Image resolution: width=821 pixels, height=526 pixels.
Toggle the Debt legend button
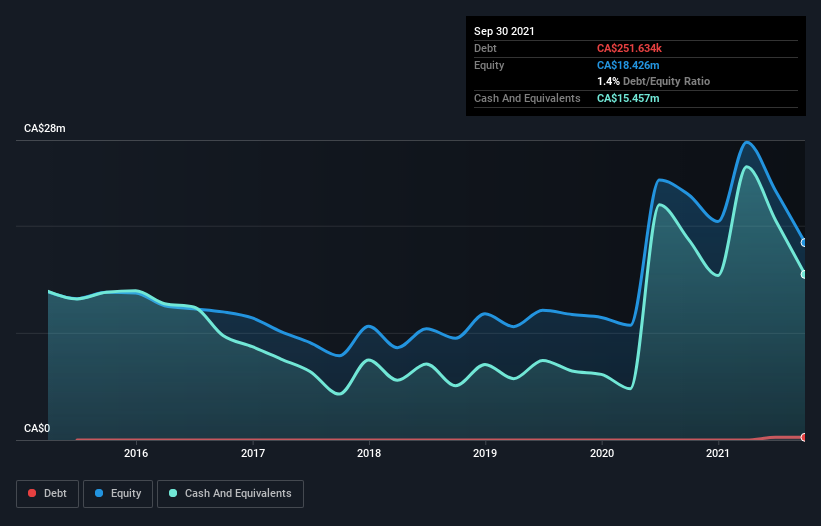[x=47, y=494]
